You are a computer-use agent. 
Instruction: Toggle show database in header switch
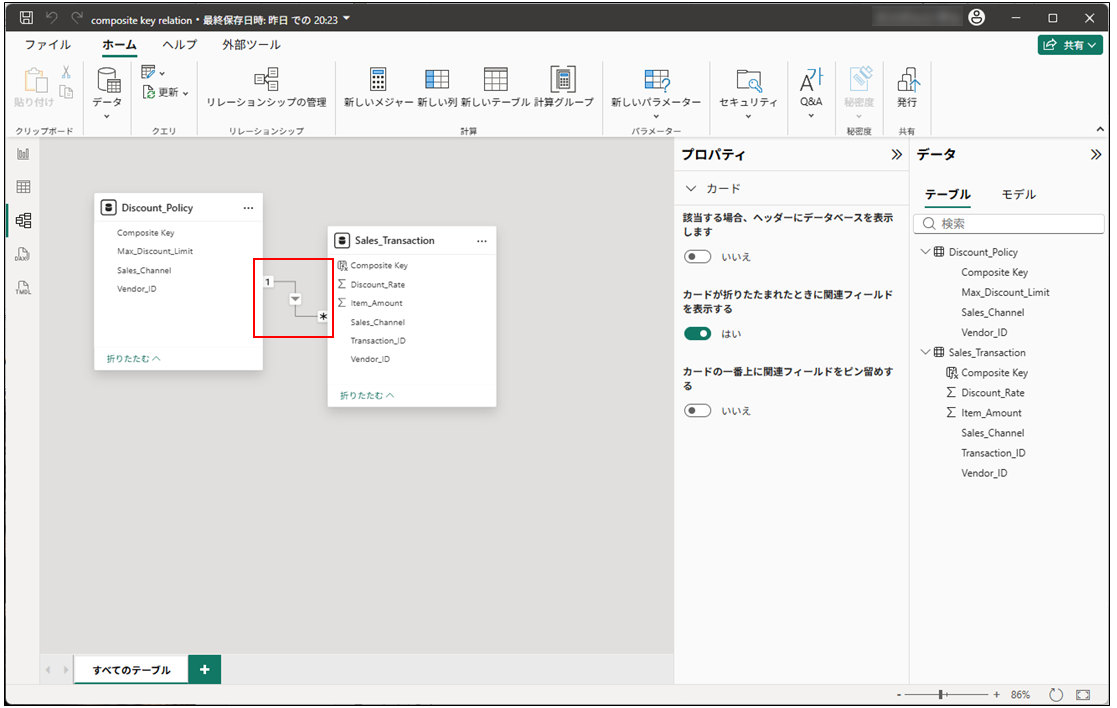click(697, 257)
